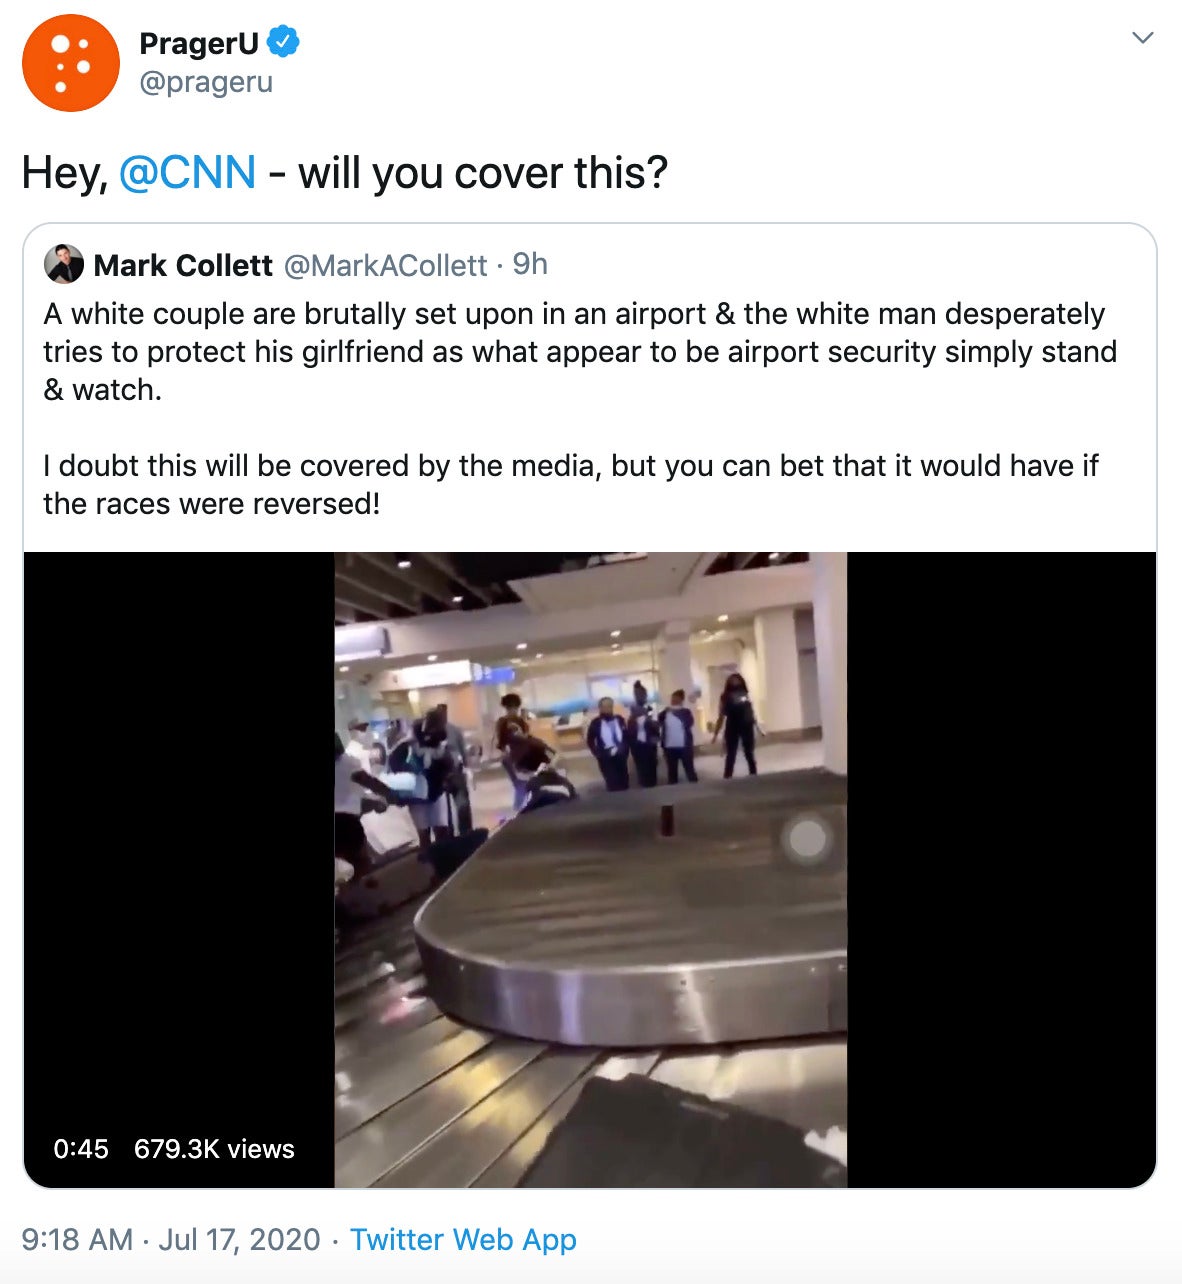Click the 9:18 AM · Jul 17, 2020 timestamp
Image resolution: width=1182 pixels, height=1284 pixels.
pyautogui.click(x=171, y=1240)
